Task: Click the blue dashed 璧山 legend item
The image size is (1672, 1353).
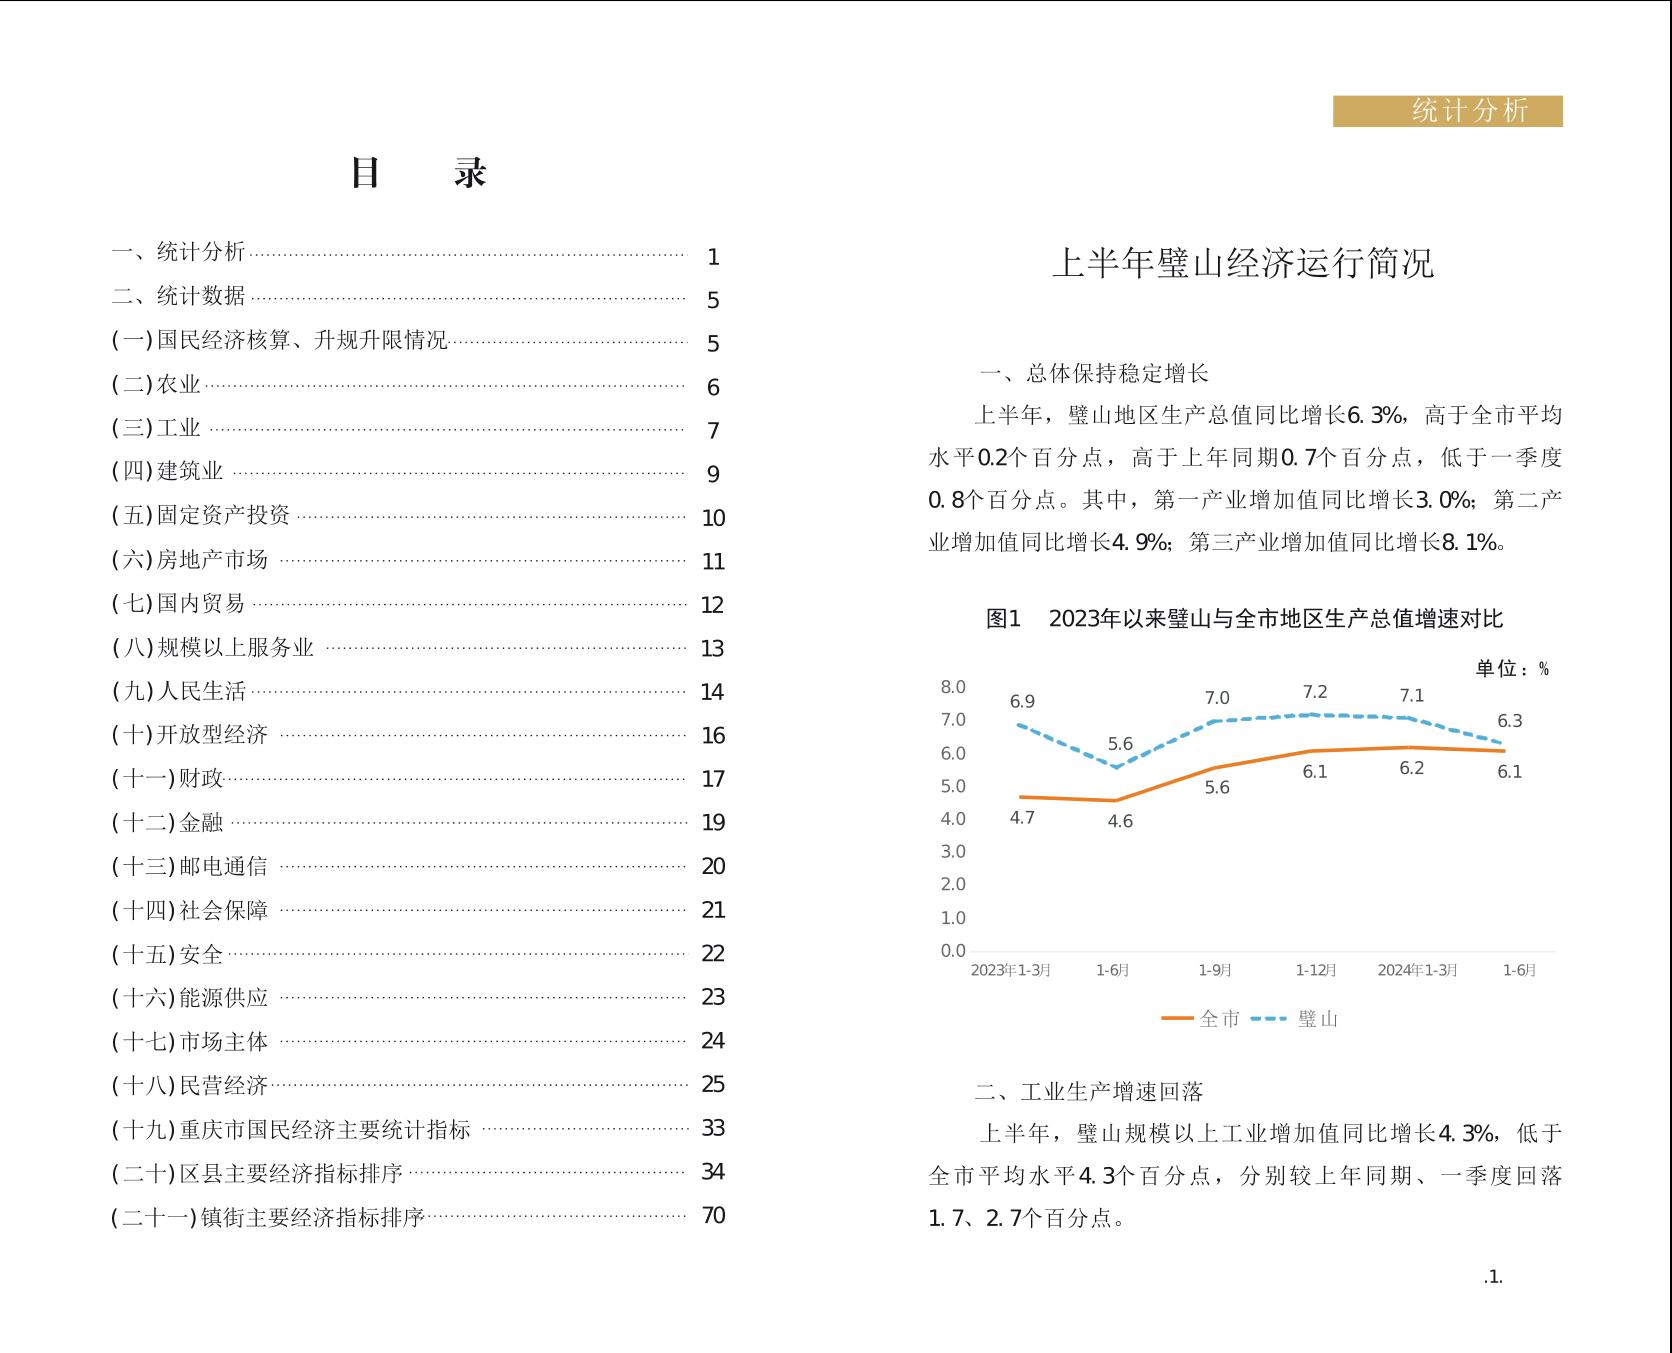Action: (x=1294, y=1019)
